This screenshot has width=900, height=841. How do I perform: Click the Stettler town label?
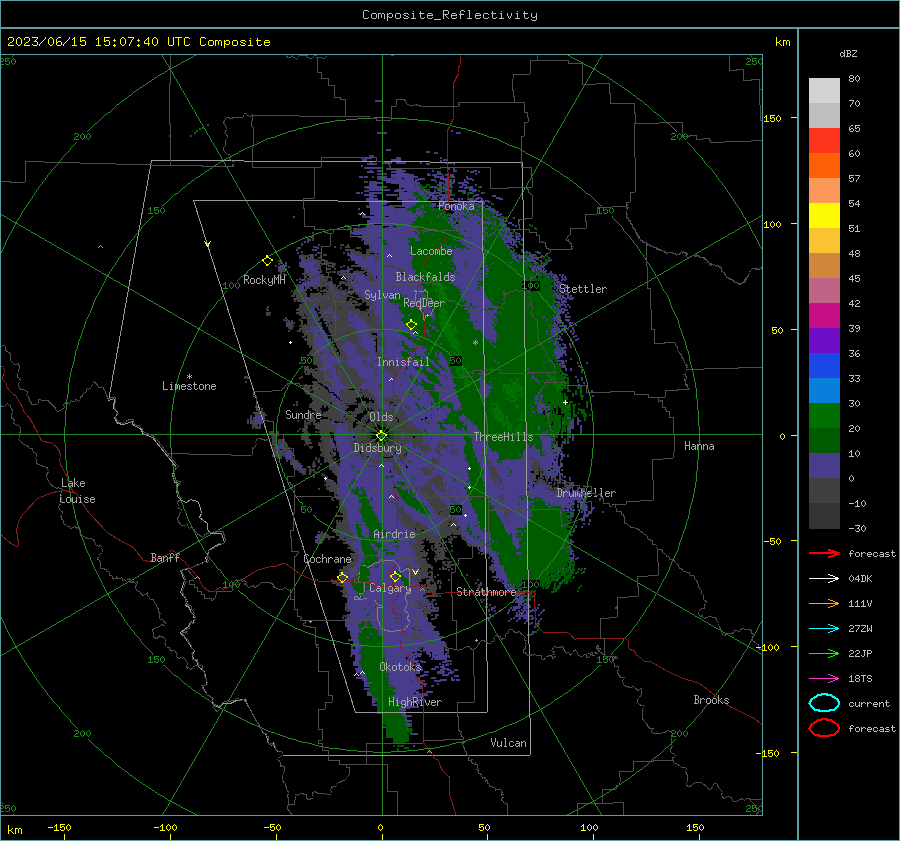(x=583, y=289)
